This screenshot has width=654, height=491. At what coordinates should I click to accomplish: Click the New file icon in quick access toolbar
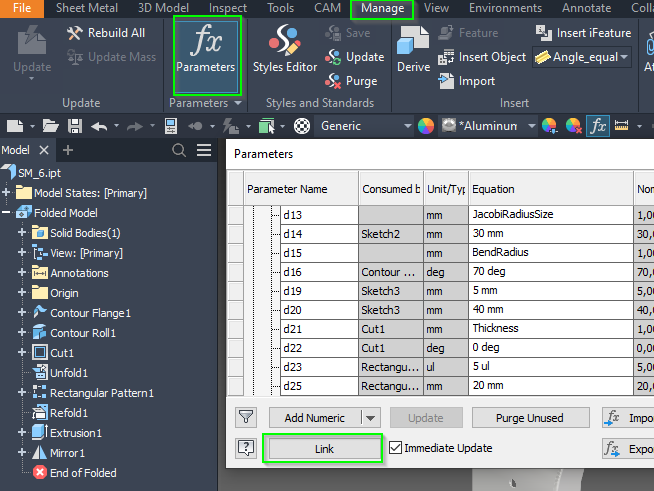(x=15, y=126)
